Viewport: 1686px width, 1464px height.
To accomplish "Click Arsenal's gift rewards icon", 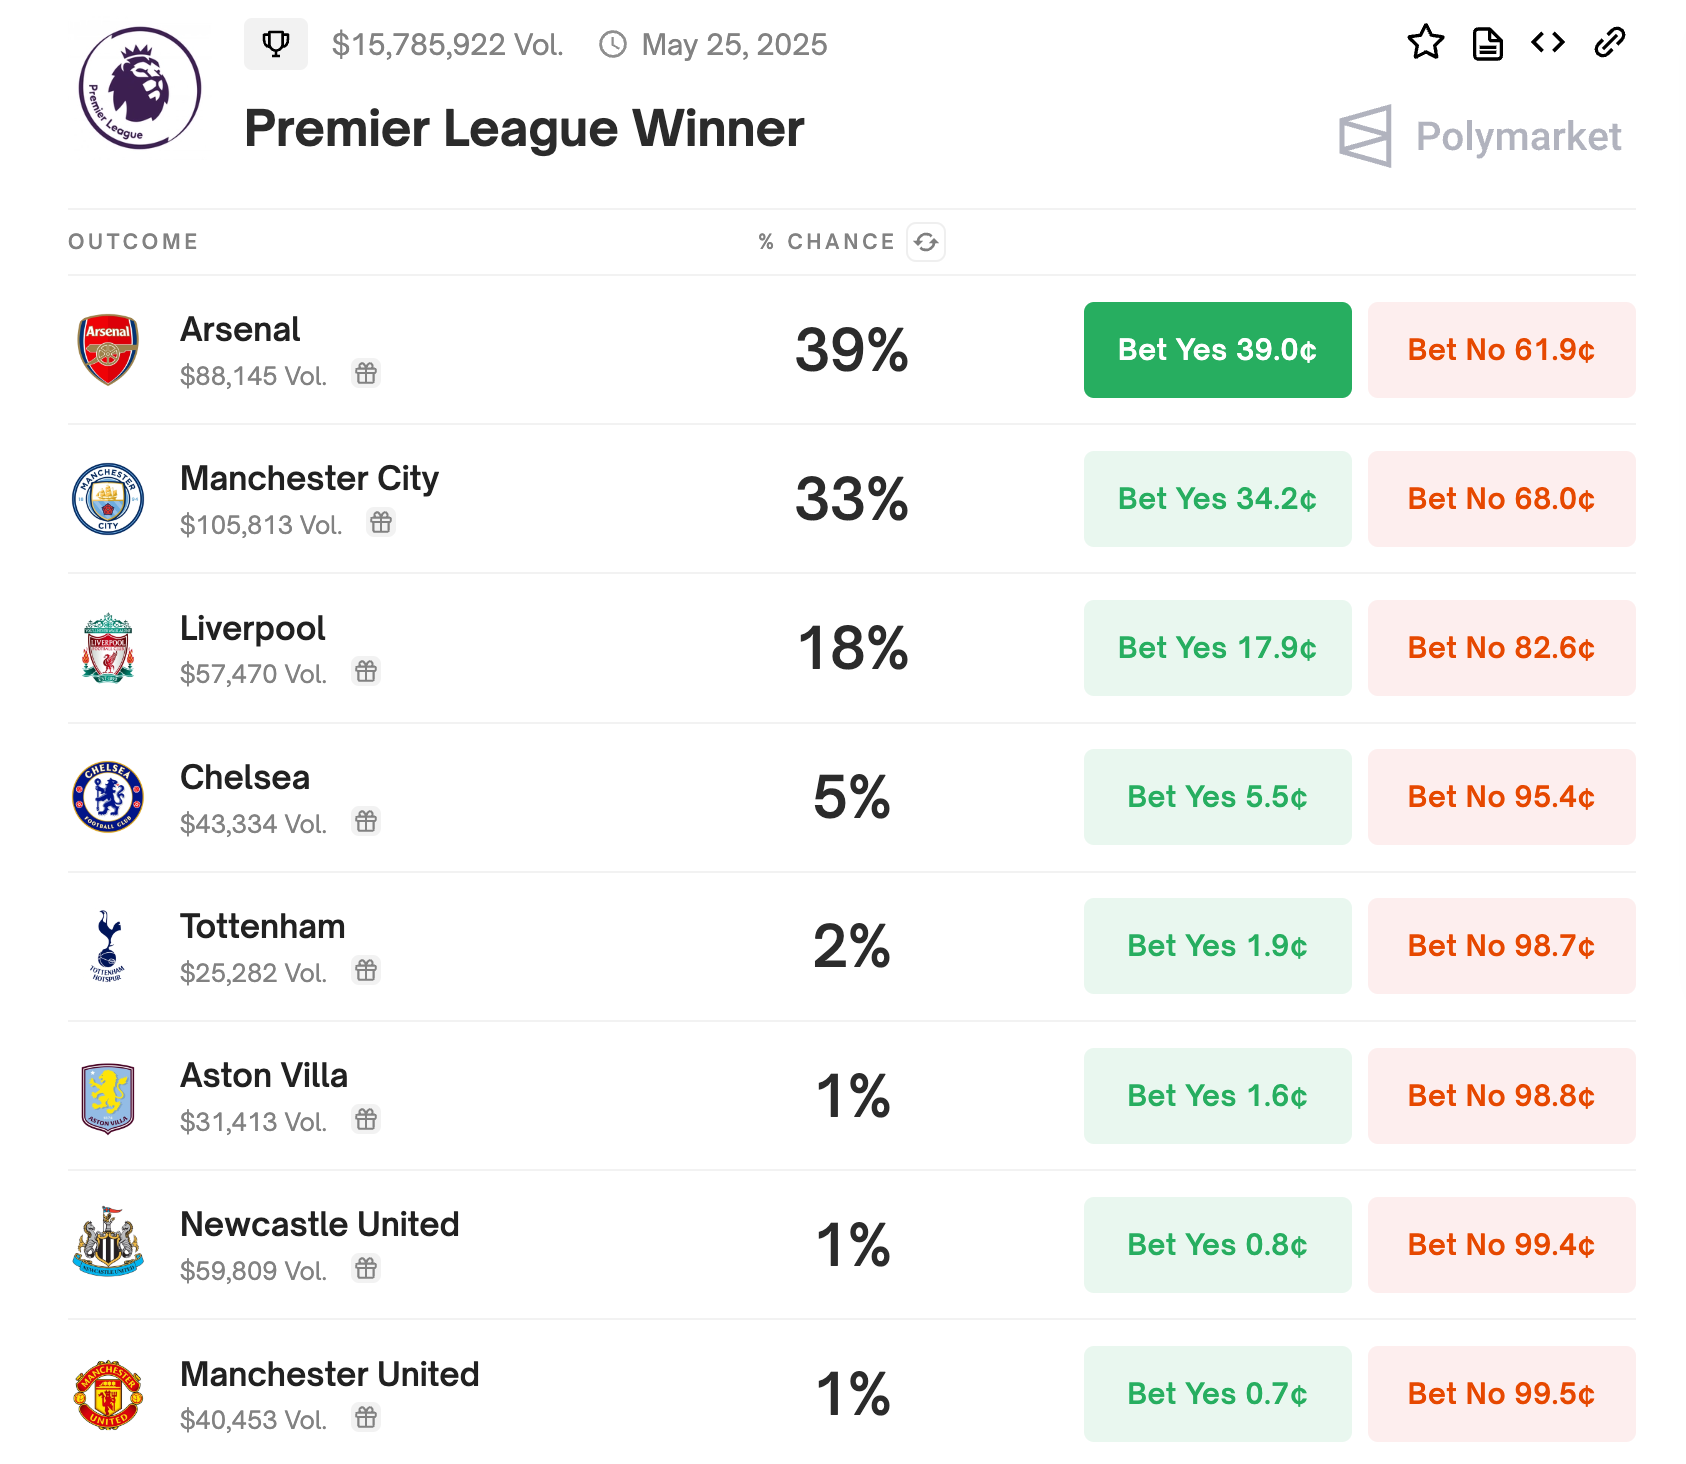I will point(366,374).
